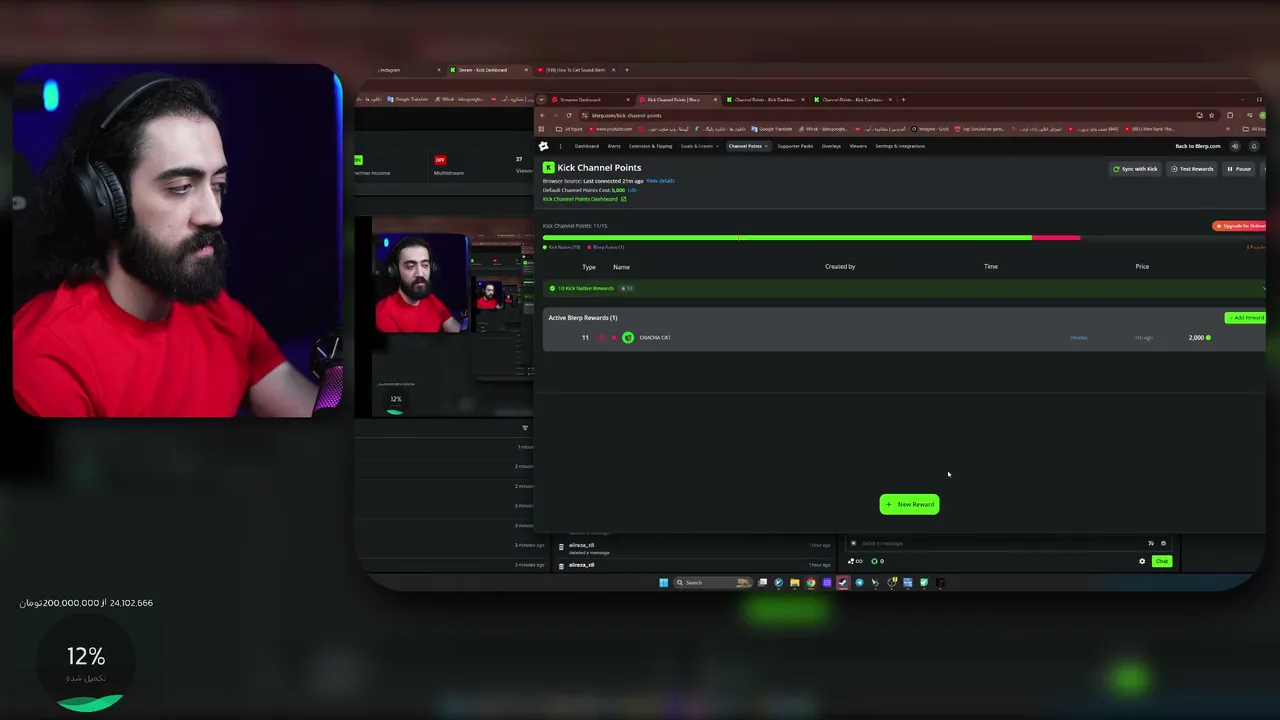The width and height of the screenshot is (1280, 720).
Task: Open the Kick Channel Points Dashboard link
Action: [580, 199]
